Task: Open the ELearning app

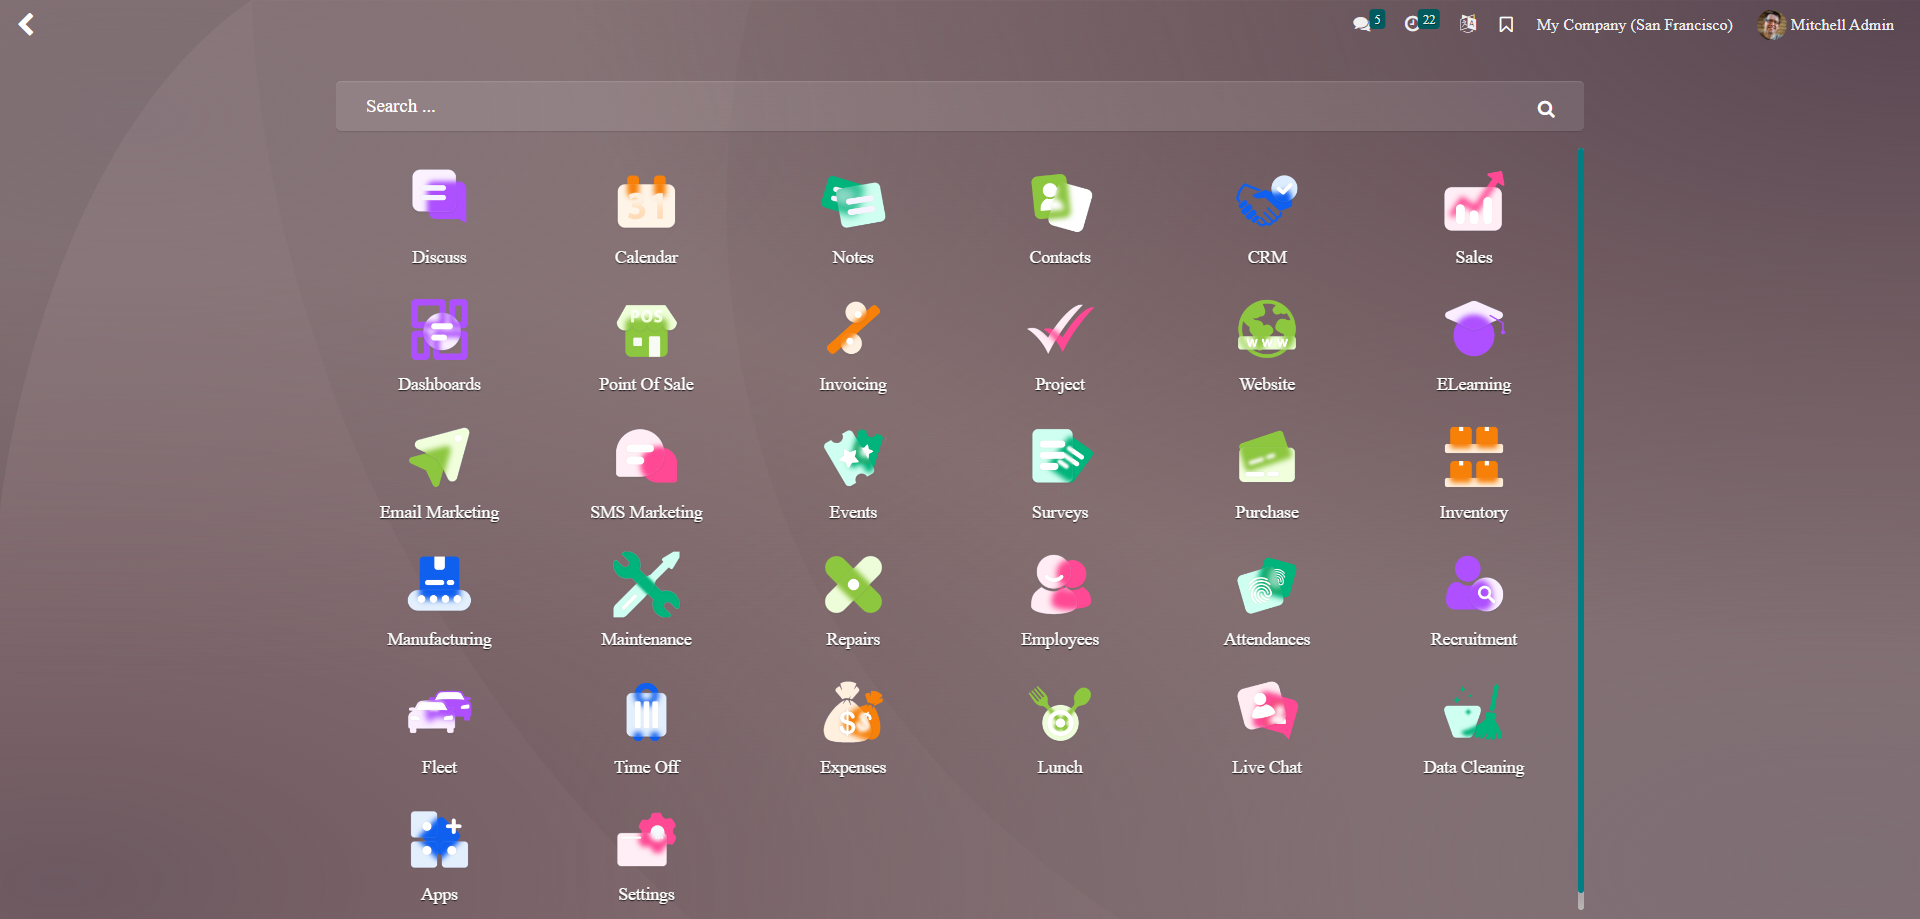Action: pos(1474,344)
